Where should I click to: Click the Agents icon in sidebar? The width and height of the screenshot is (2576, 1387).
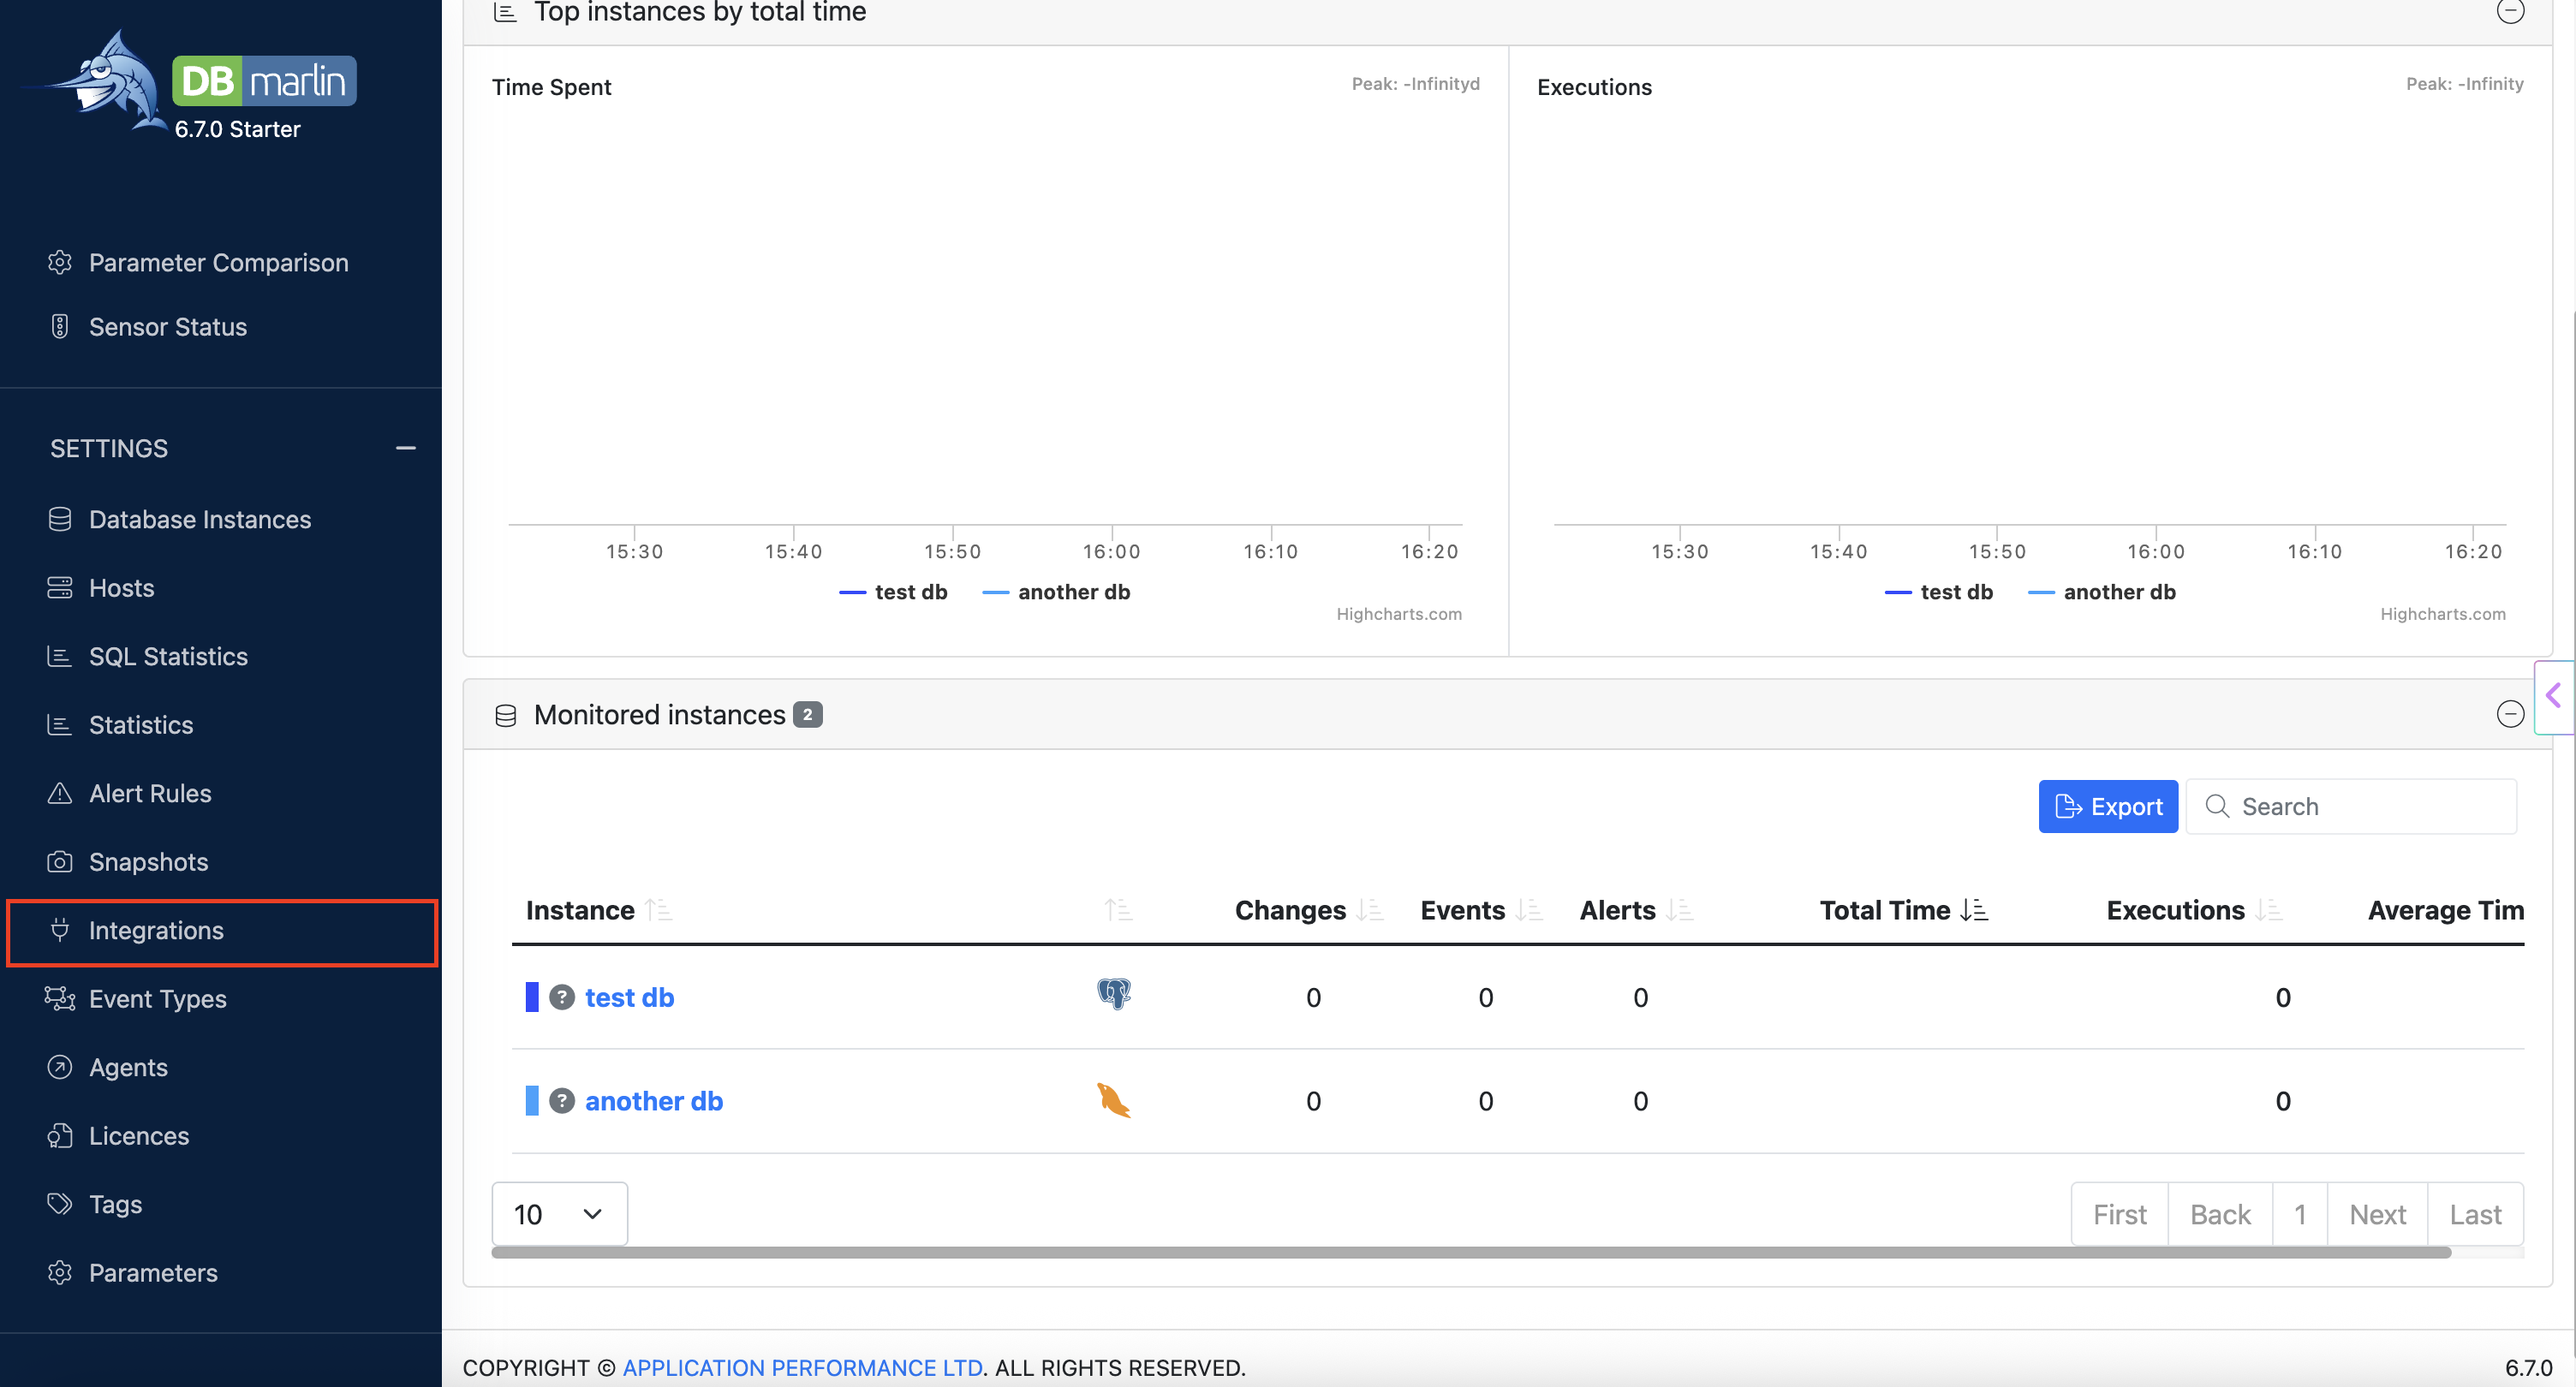click(x=59, y=1067)
